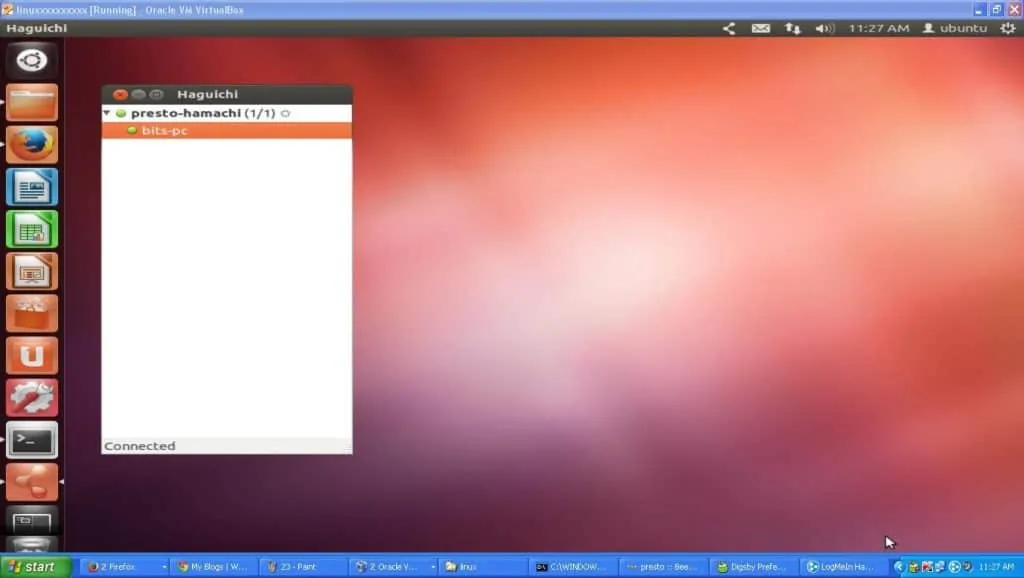Screen dimensions: 1024x578
Task: Collapse the presto-hamachi network row
Action: click(x=106, y=113)
